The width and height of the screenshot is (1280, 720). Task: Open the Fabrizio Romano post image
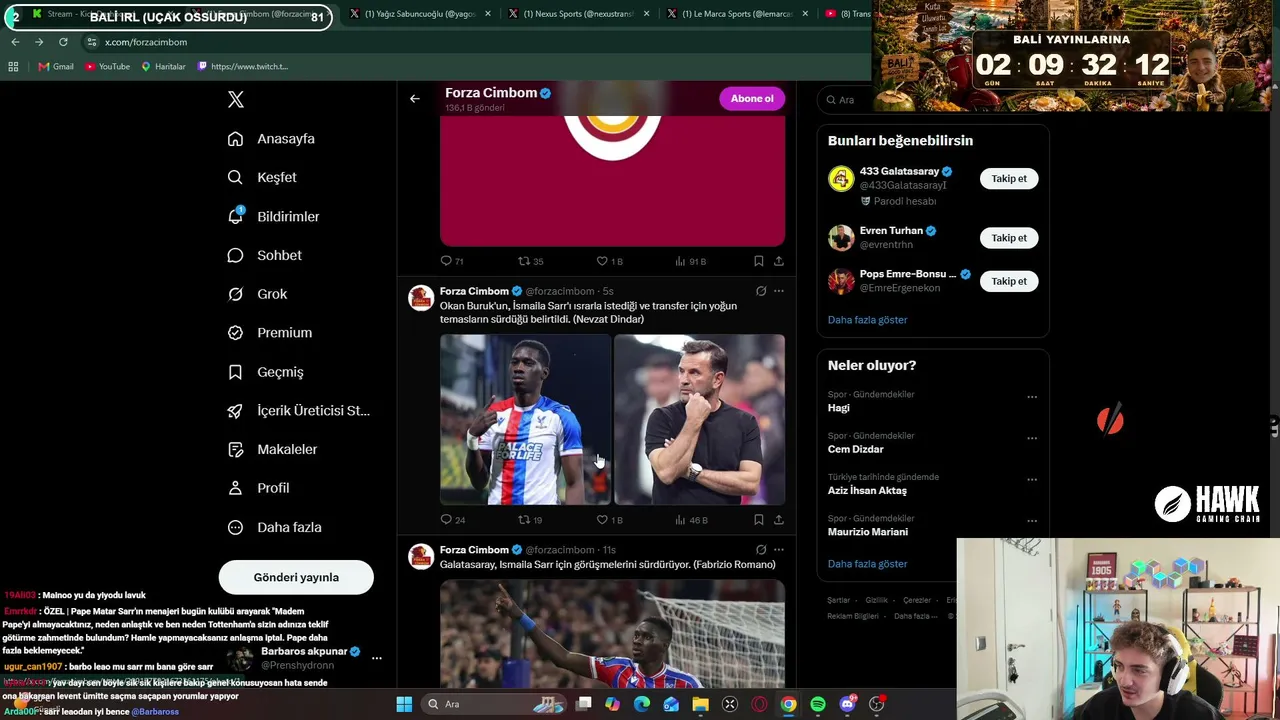point(612,634)
